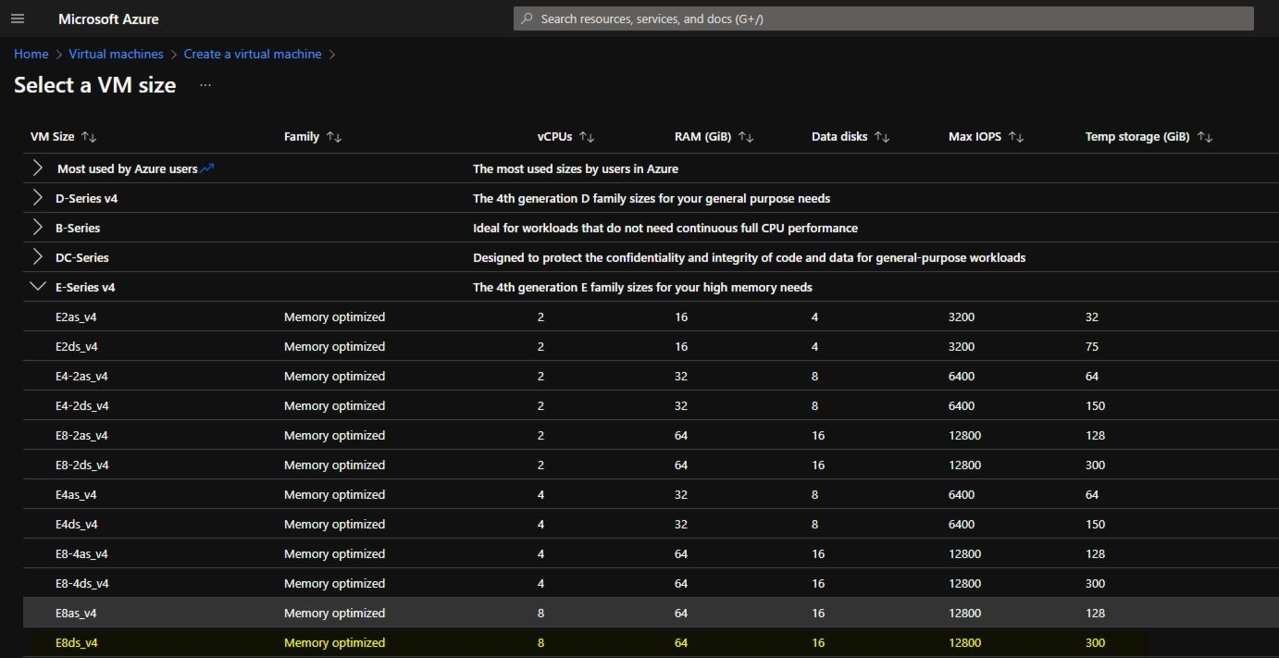
Task: Click Max IOPS 12800 in the E8as_v4 row
Action: (964, 613)
